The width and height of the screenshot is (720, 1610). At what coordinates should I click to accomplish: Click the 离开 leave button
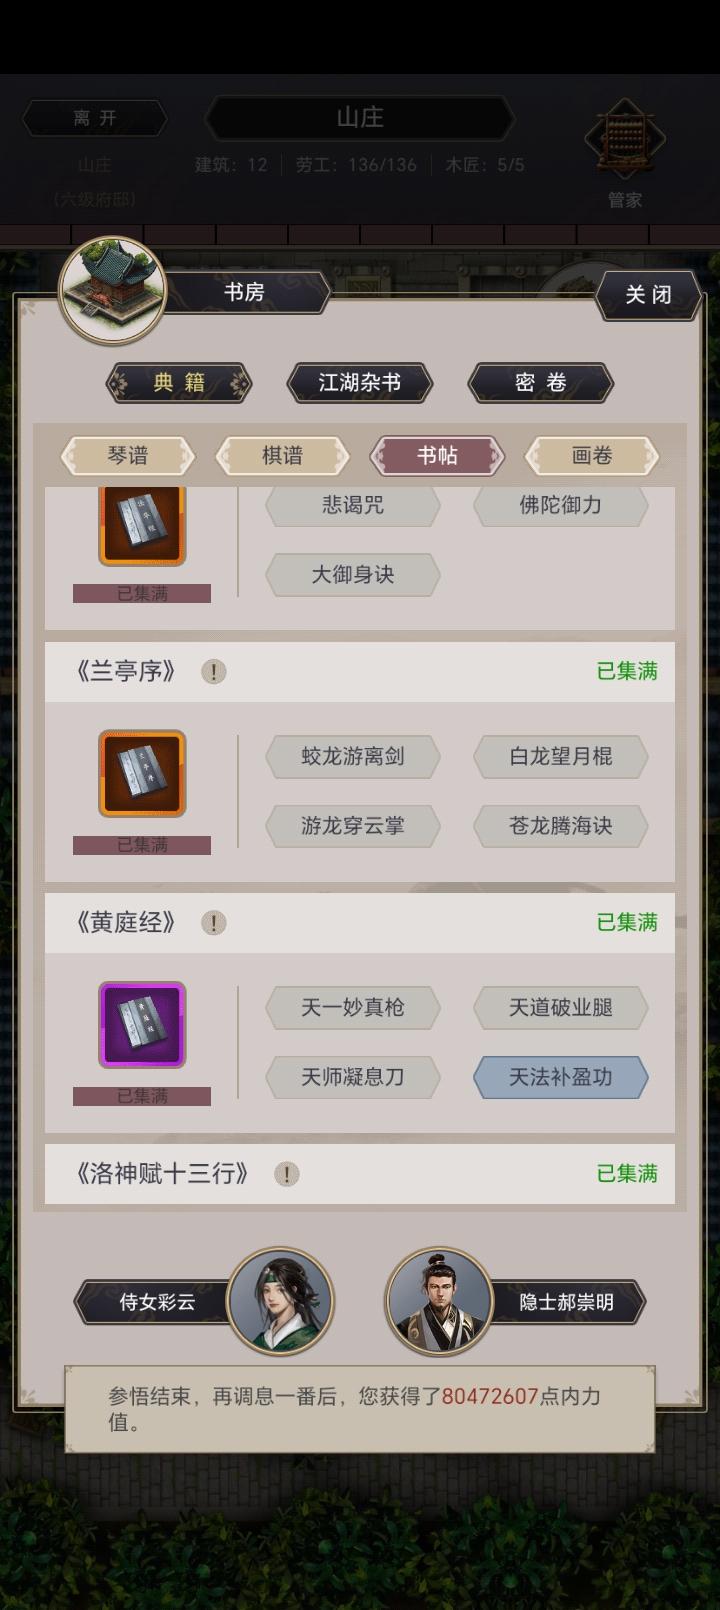pyautogui.click(x=95, y=118)
